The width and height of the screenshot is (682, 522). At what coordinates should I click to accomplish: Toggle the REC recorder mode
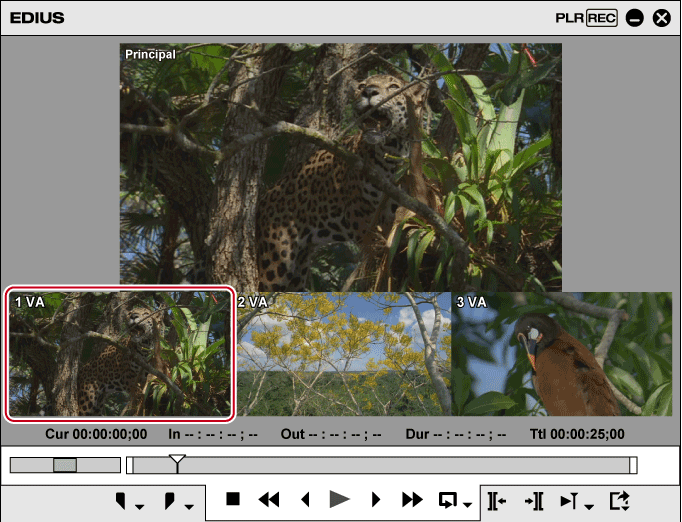point(602,18)
